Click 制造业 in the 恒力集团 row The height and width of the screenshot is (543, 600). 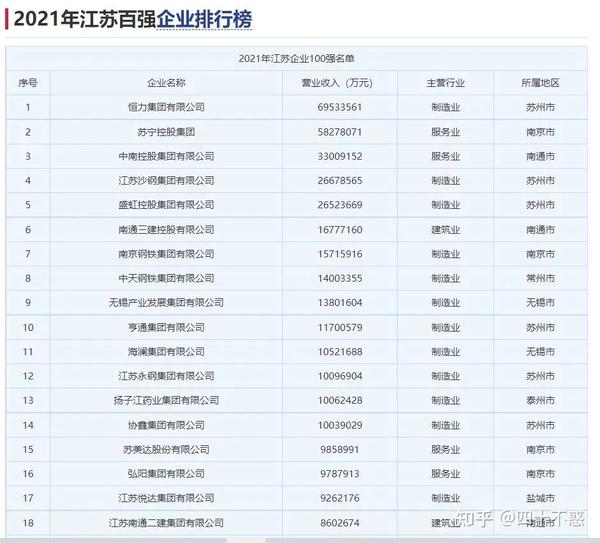point(446,107)
